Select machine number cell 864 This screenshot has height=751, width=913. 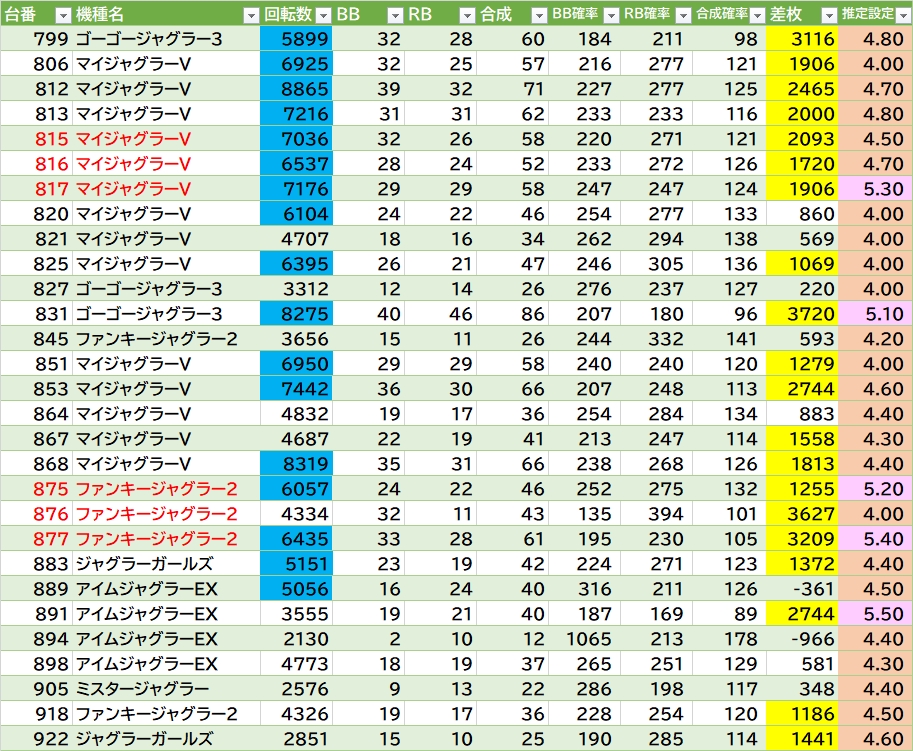click(x=36, y=415)
